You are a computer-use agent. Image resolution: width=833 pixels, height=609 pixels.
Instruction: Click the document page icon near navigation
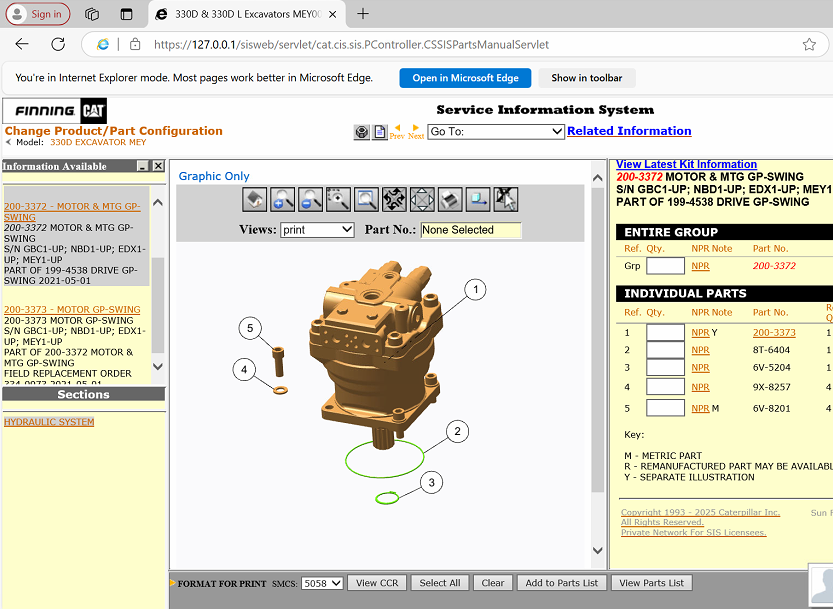[379, 131]
